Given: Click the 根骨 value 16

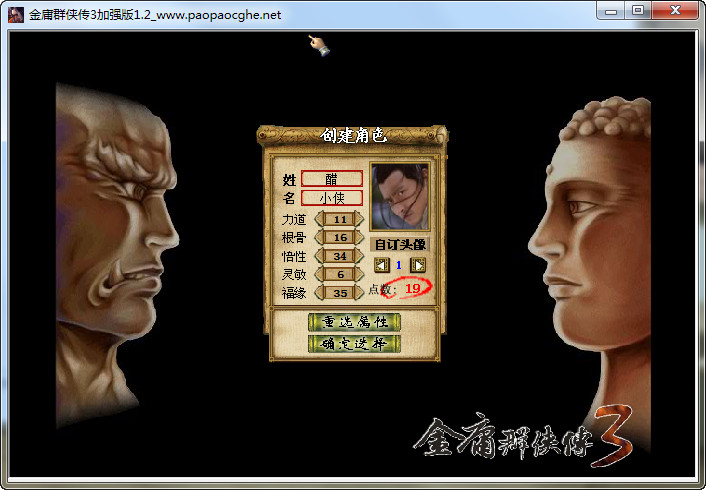Looking at the screenshot, I should (x=339, y=237).
